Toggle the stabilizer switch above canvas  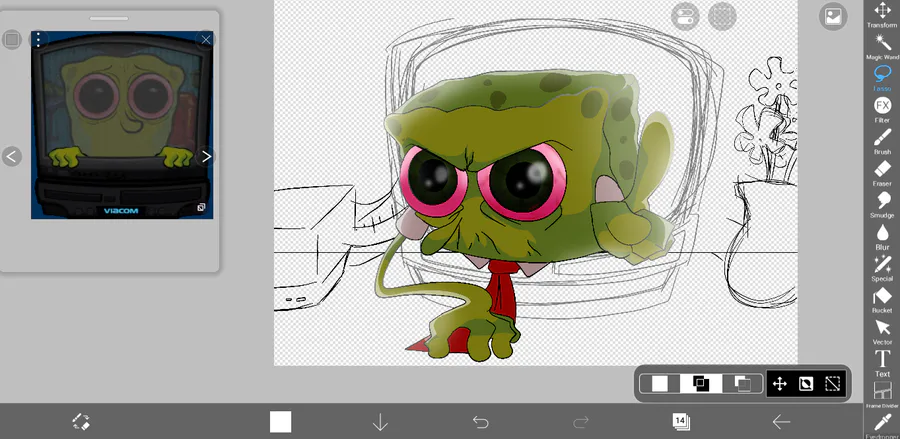[685, 16]
